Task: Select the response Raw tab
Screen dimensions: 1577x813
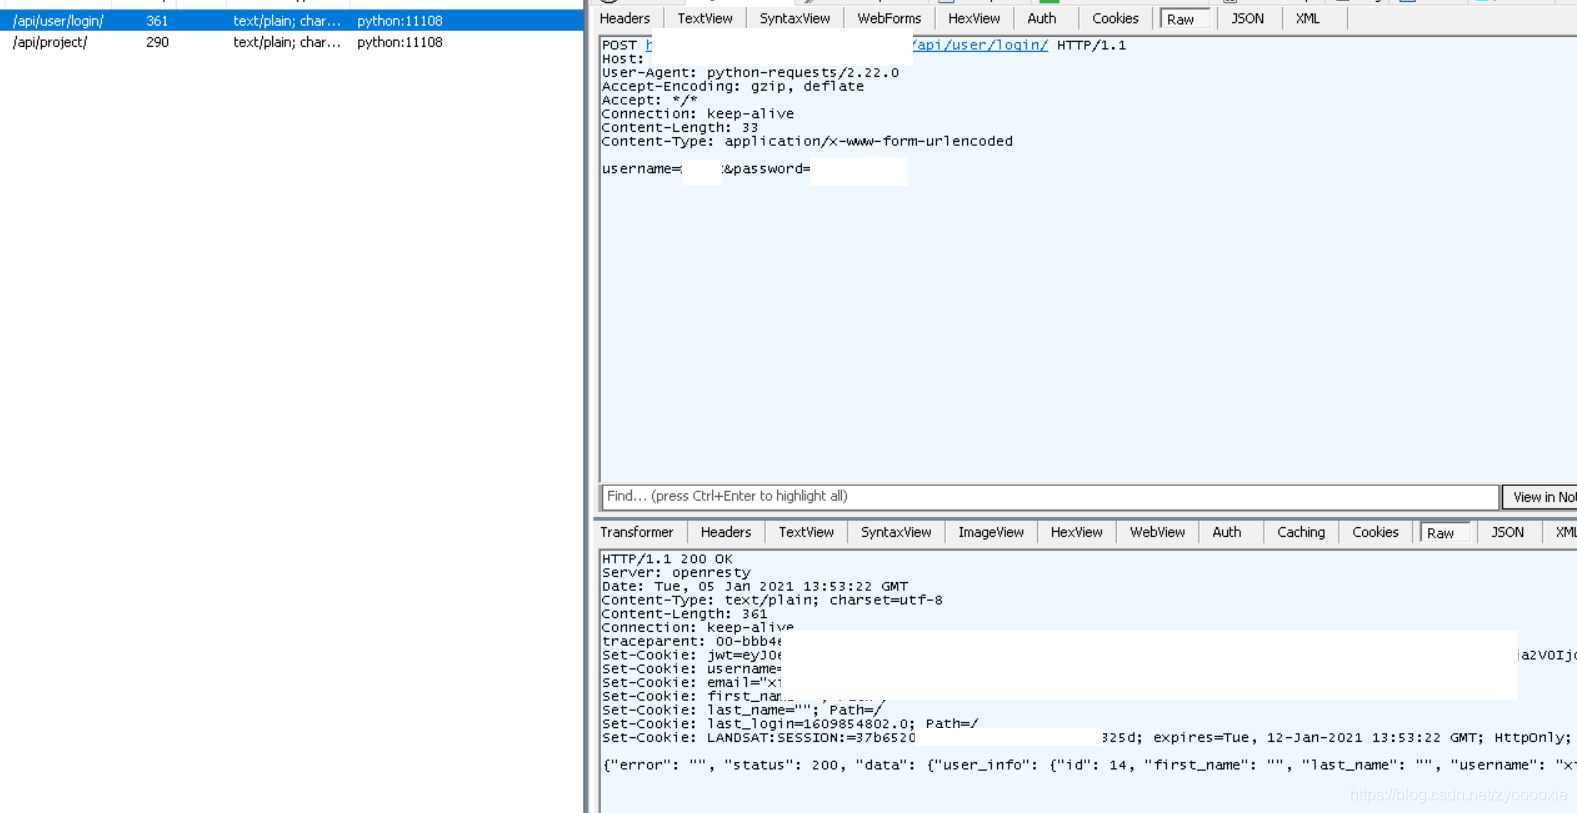Action: tap(1441, 533)
